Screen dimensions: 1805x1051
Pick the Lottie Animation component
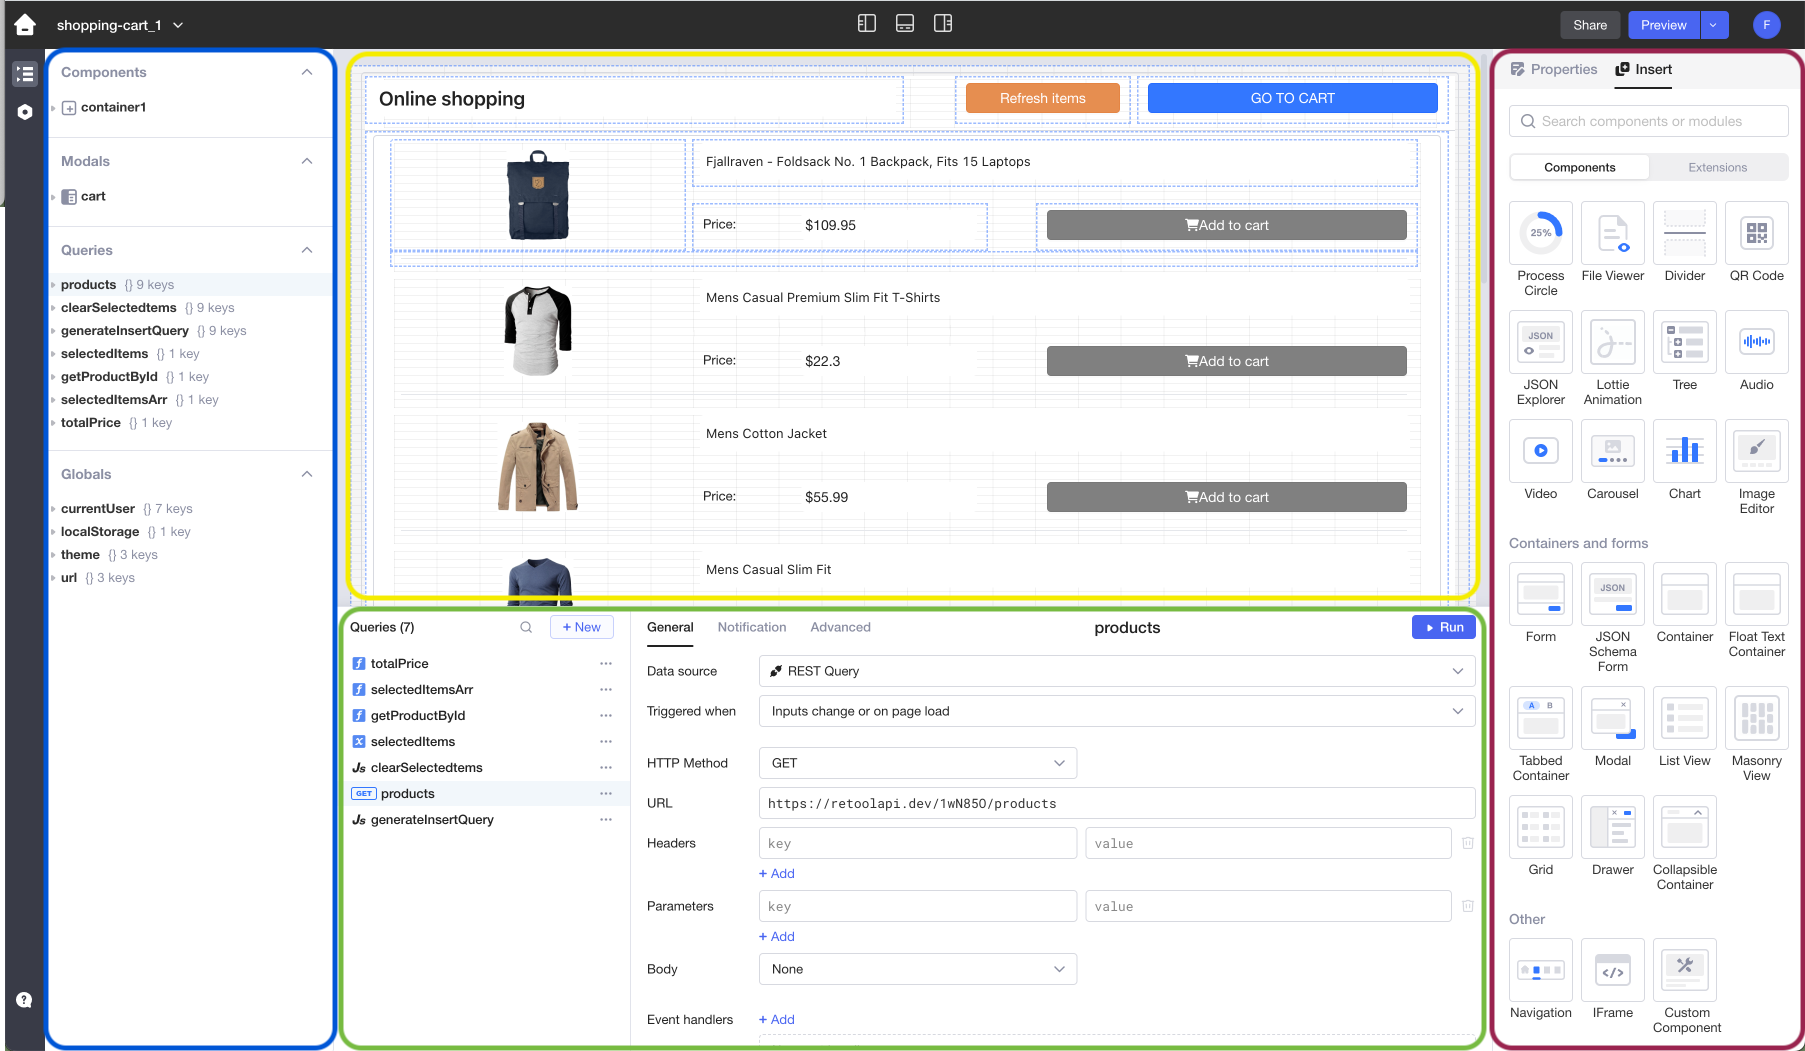1612,343
